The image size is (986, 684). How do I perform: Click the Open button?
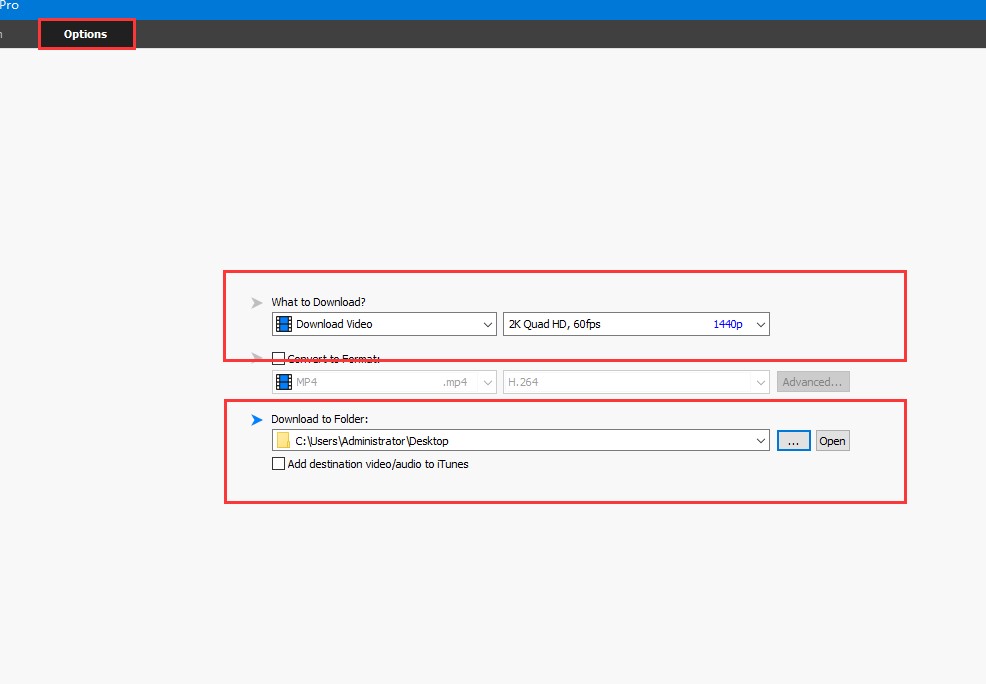(832, 440)
